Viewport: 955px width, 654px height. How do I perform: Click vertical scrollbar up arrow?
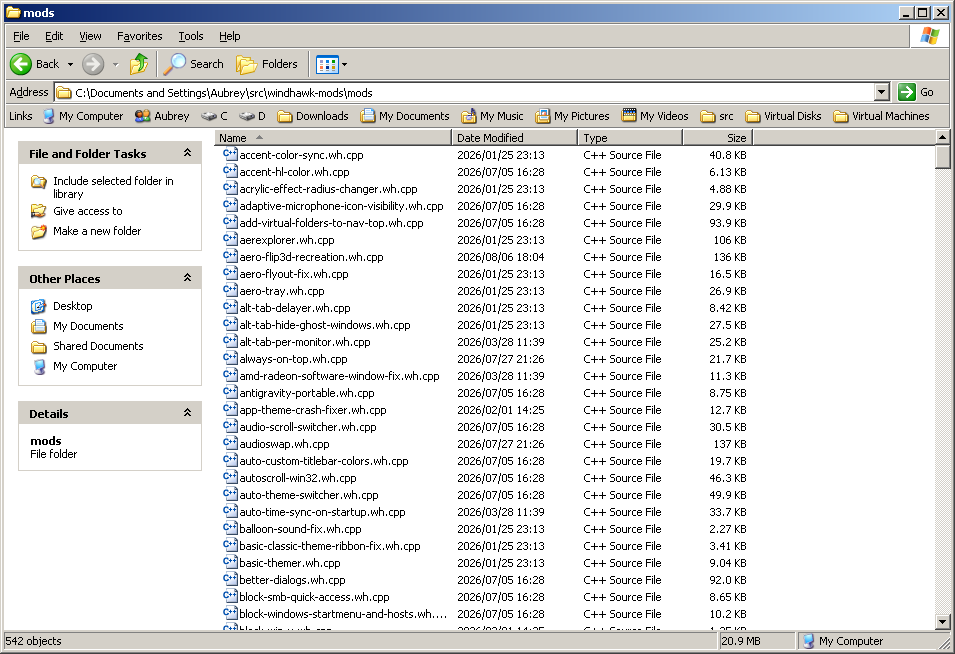[x=942, y=138]
